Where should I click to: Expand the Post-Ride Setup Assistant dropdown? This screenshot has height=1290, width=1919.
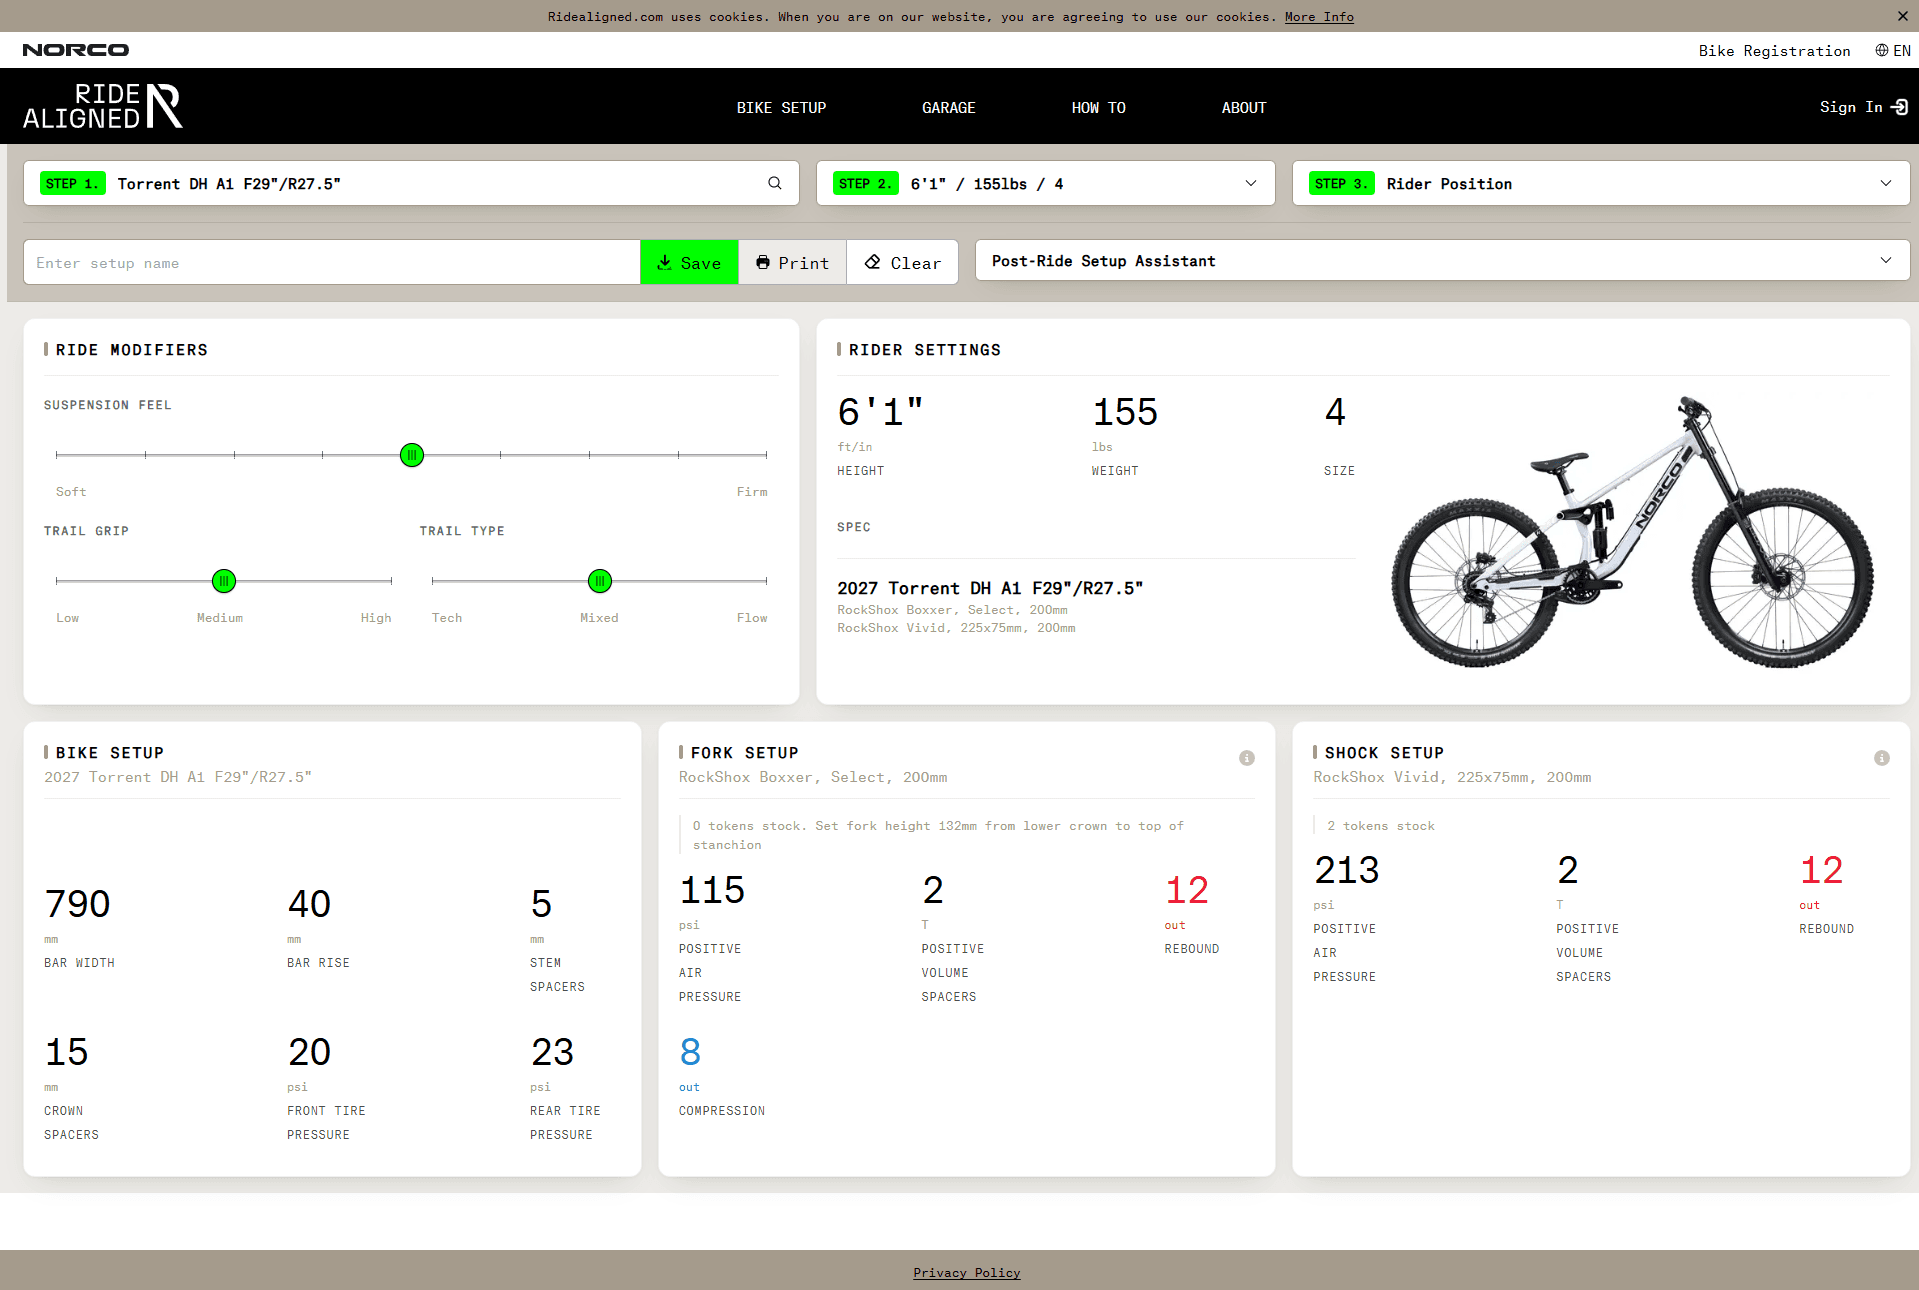point(1442,261)
